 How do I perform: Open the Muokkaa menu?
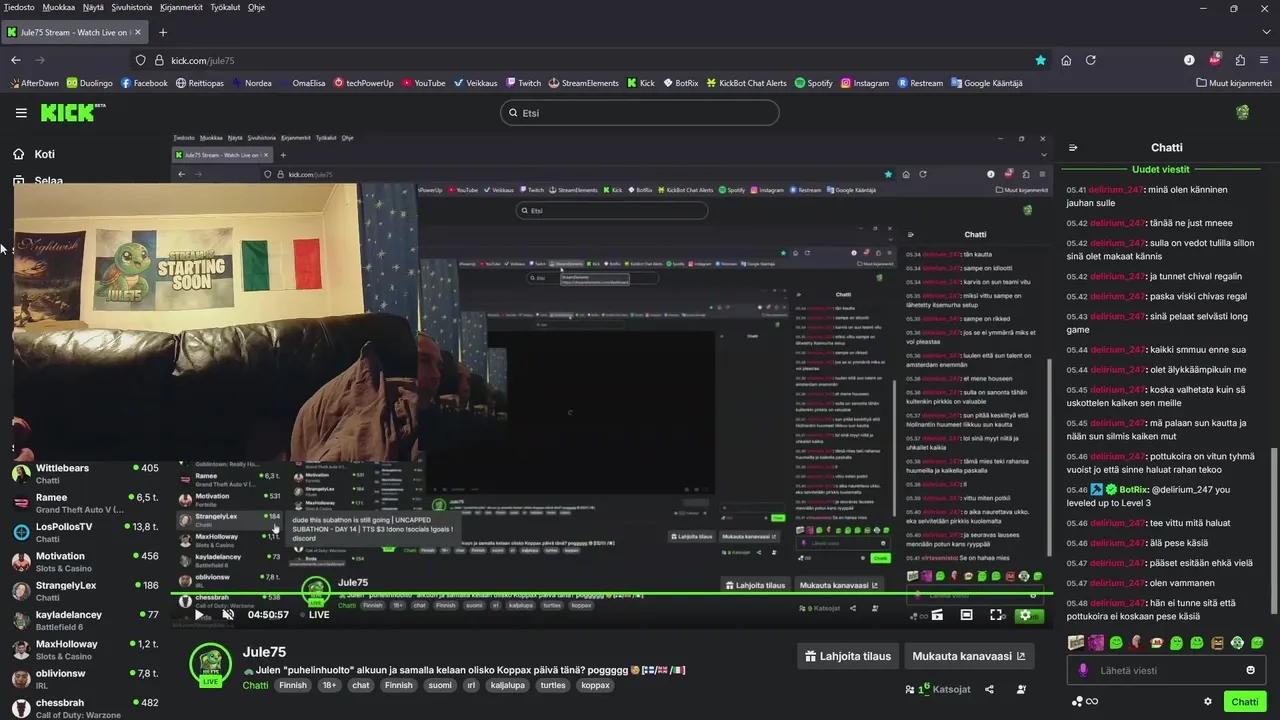coord(59,7)
